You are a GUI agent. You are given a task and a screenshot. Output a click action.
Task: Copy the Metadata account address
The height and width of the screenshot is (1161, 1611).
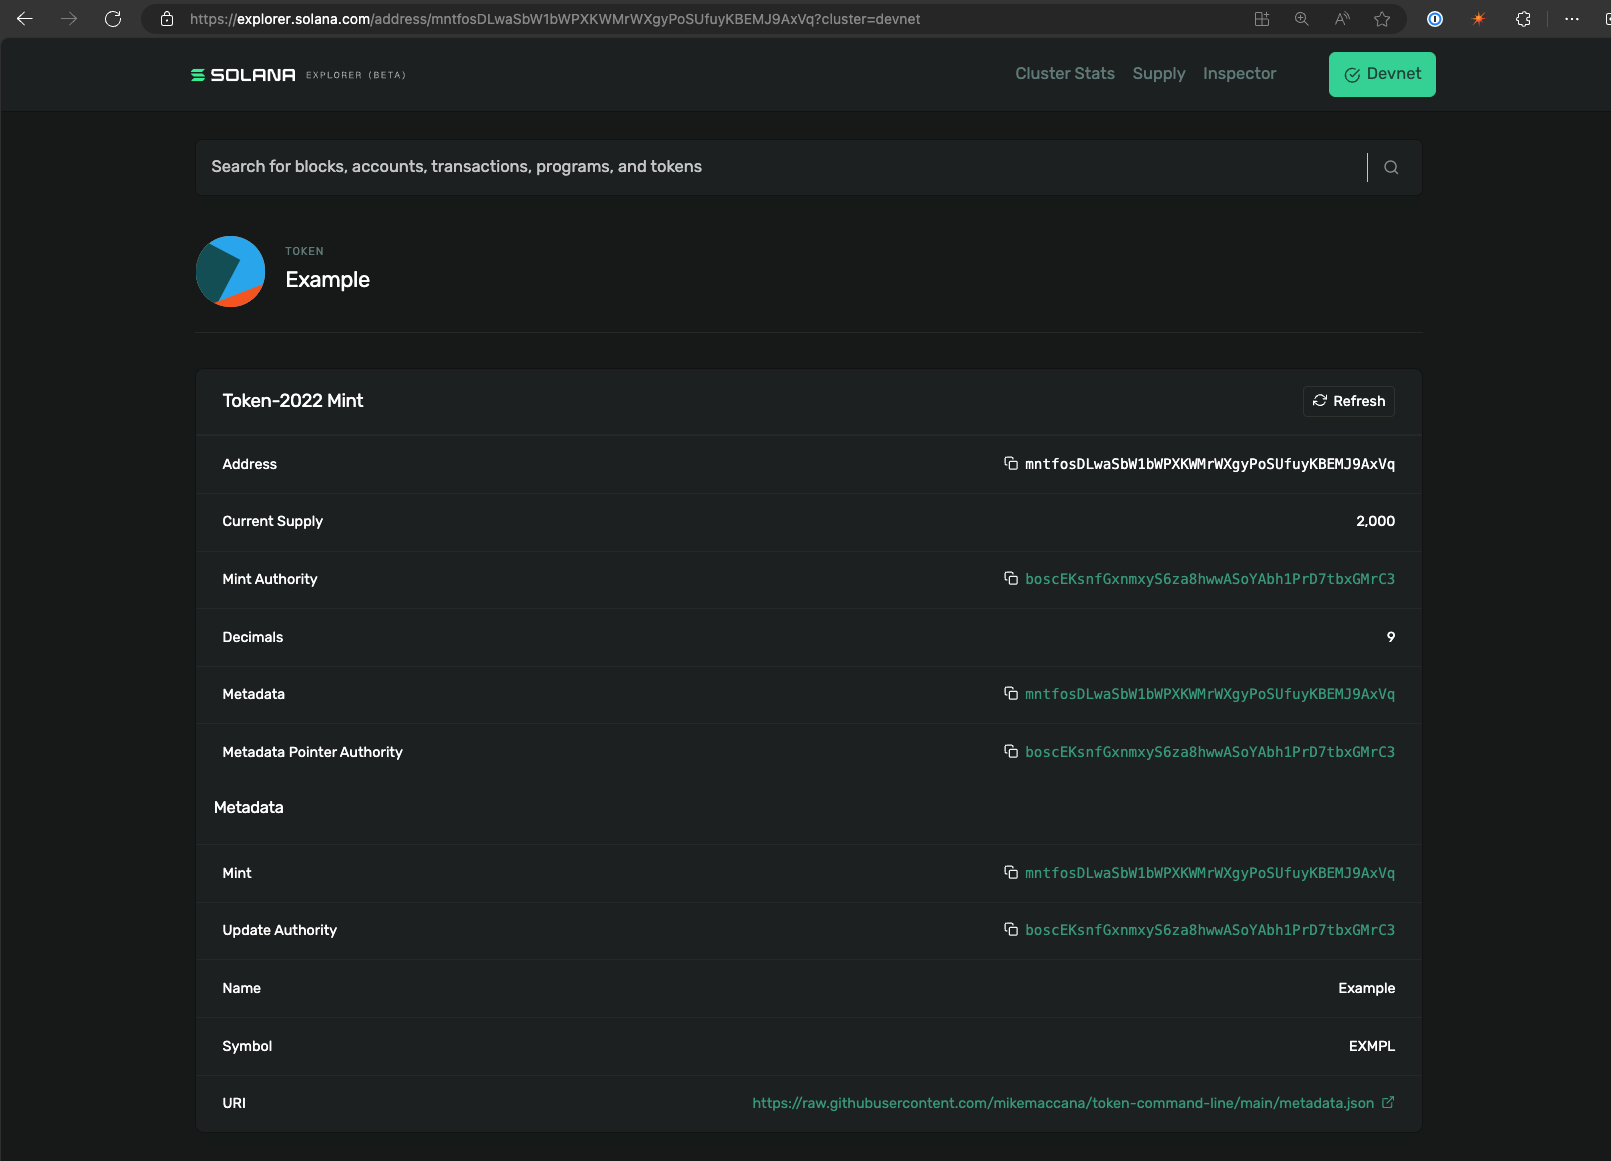tap(1012, 693)
